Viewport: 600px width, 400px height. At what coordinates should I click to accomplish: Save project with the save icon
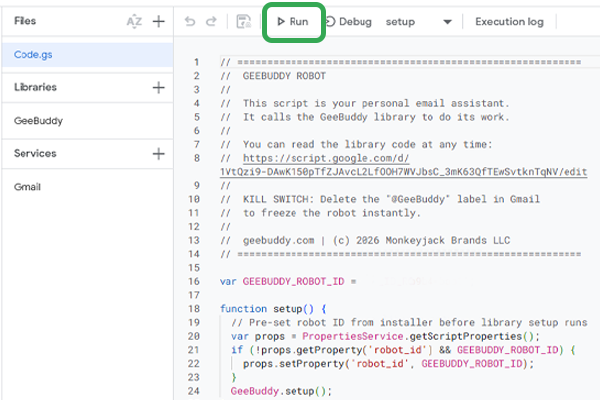pyautogui.click(x=243, y=22)
